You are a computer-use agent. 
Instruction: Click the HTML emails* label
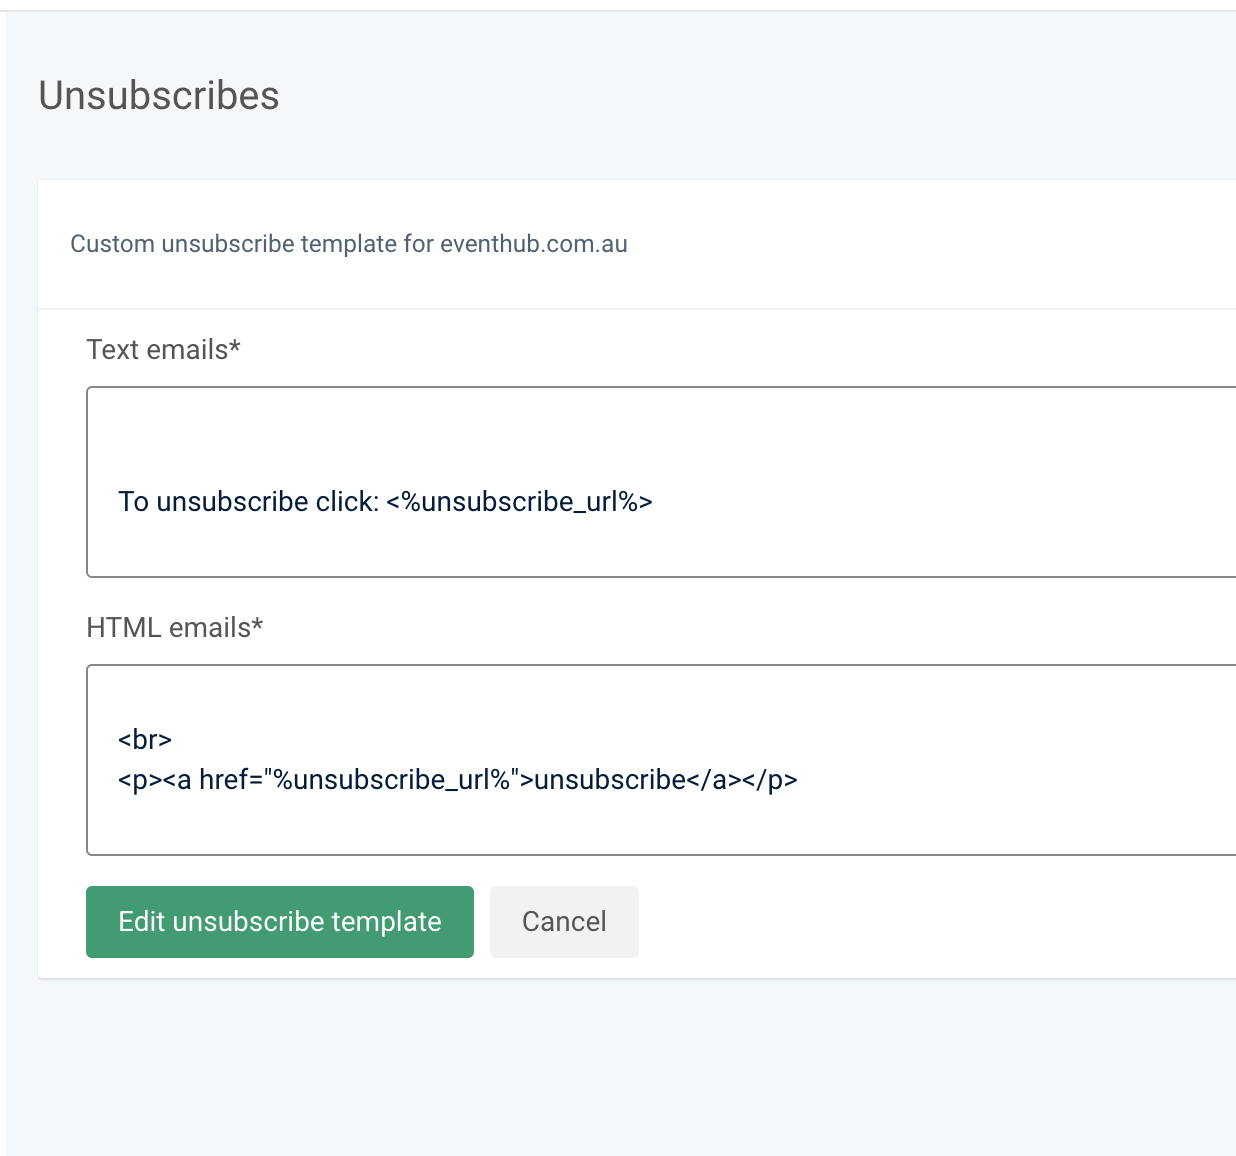168,628
